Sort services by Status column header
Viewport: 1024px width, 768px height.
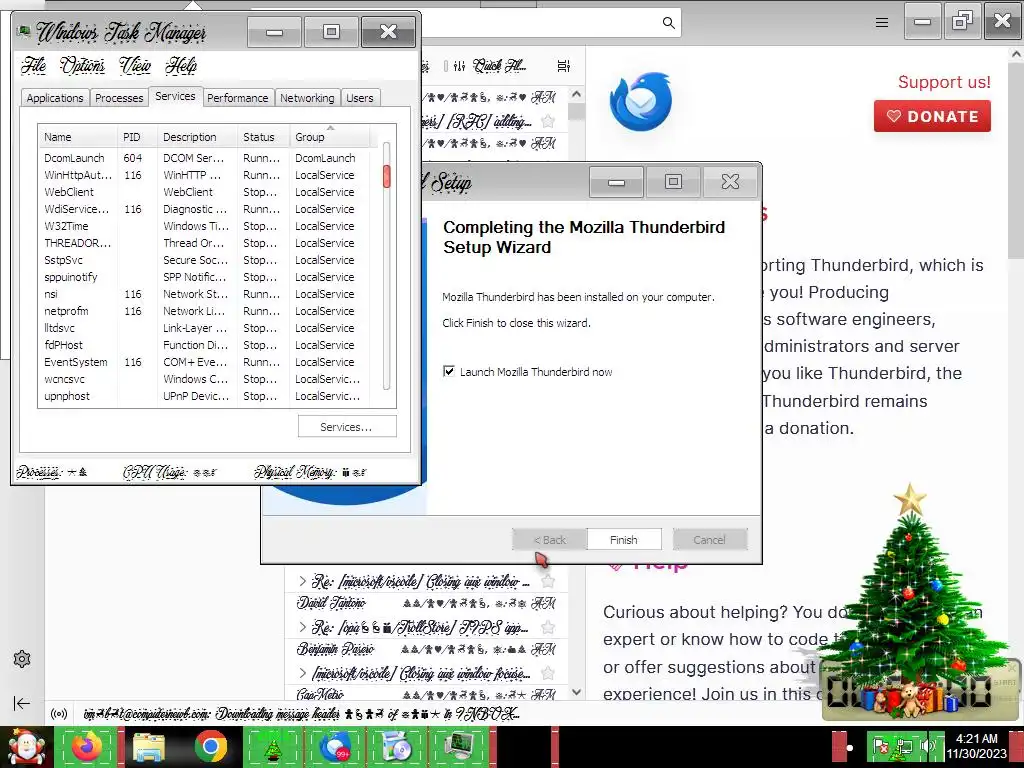(263, 137)
